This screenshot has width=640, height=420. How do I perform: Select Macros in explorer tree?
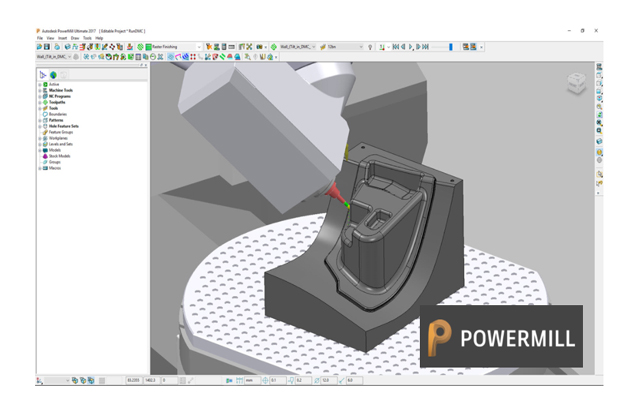tap(55, 168)
